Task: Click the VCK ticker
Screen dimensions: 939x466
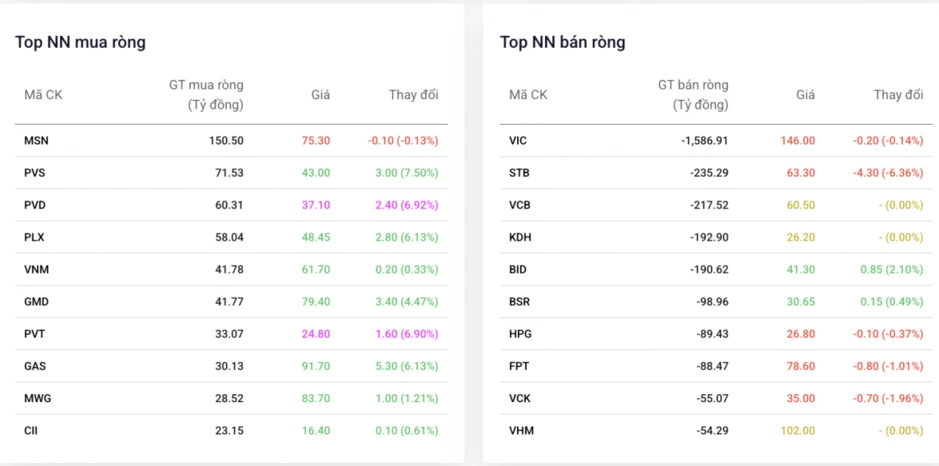Action: pyautogui.click(x=520, y=398)
